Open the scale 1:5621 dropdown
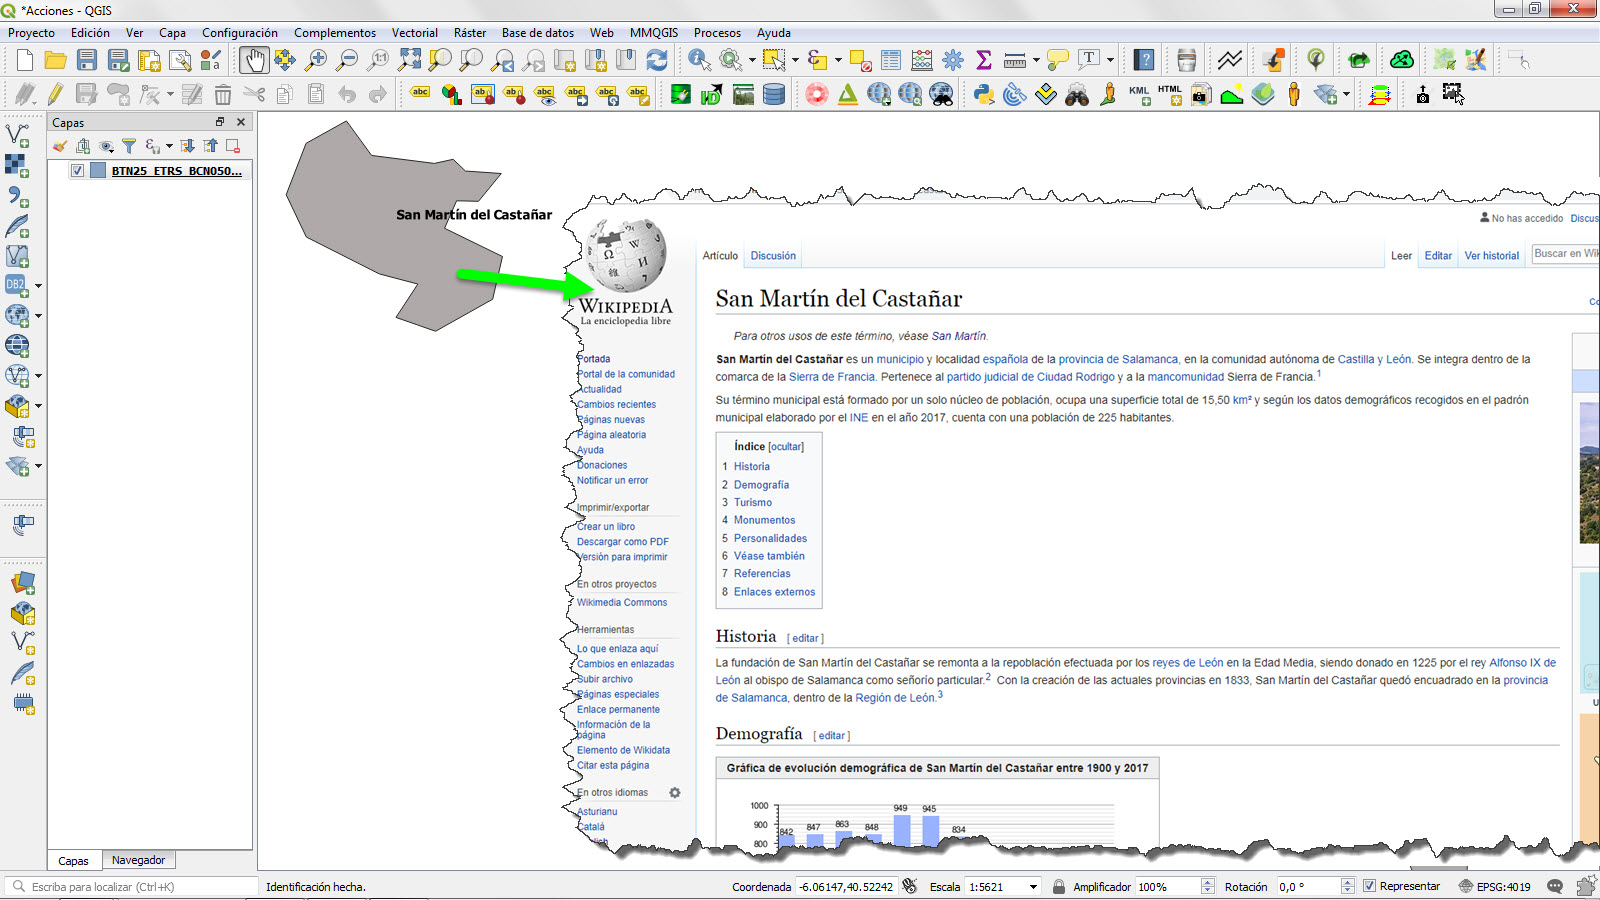Viewport: 1600px width, 900px height. coord(1033,887)
